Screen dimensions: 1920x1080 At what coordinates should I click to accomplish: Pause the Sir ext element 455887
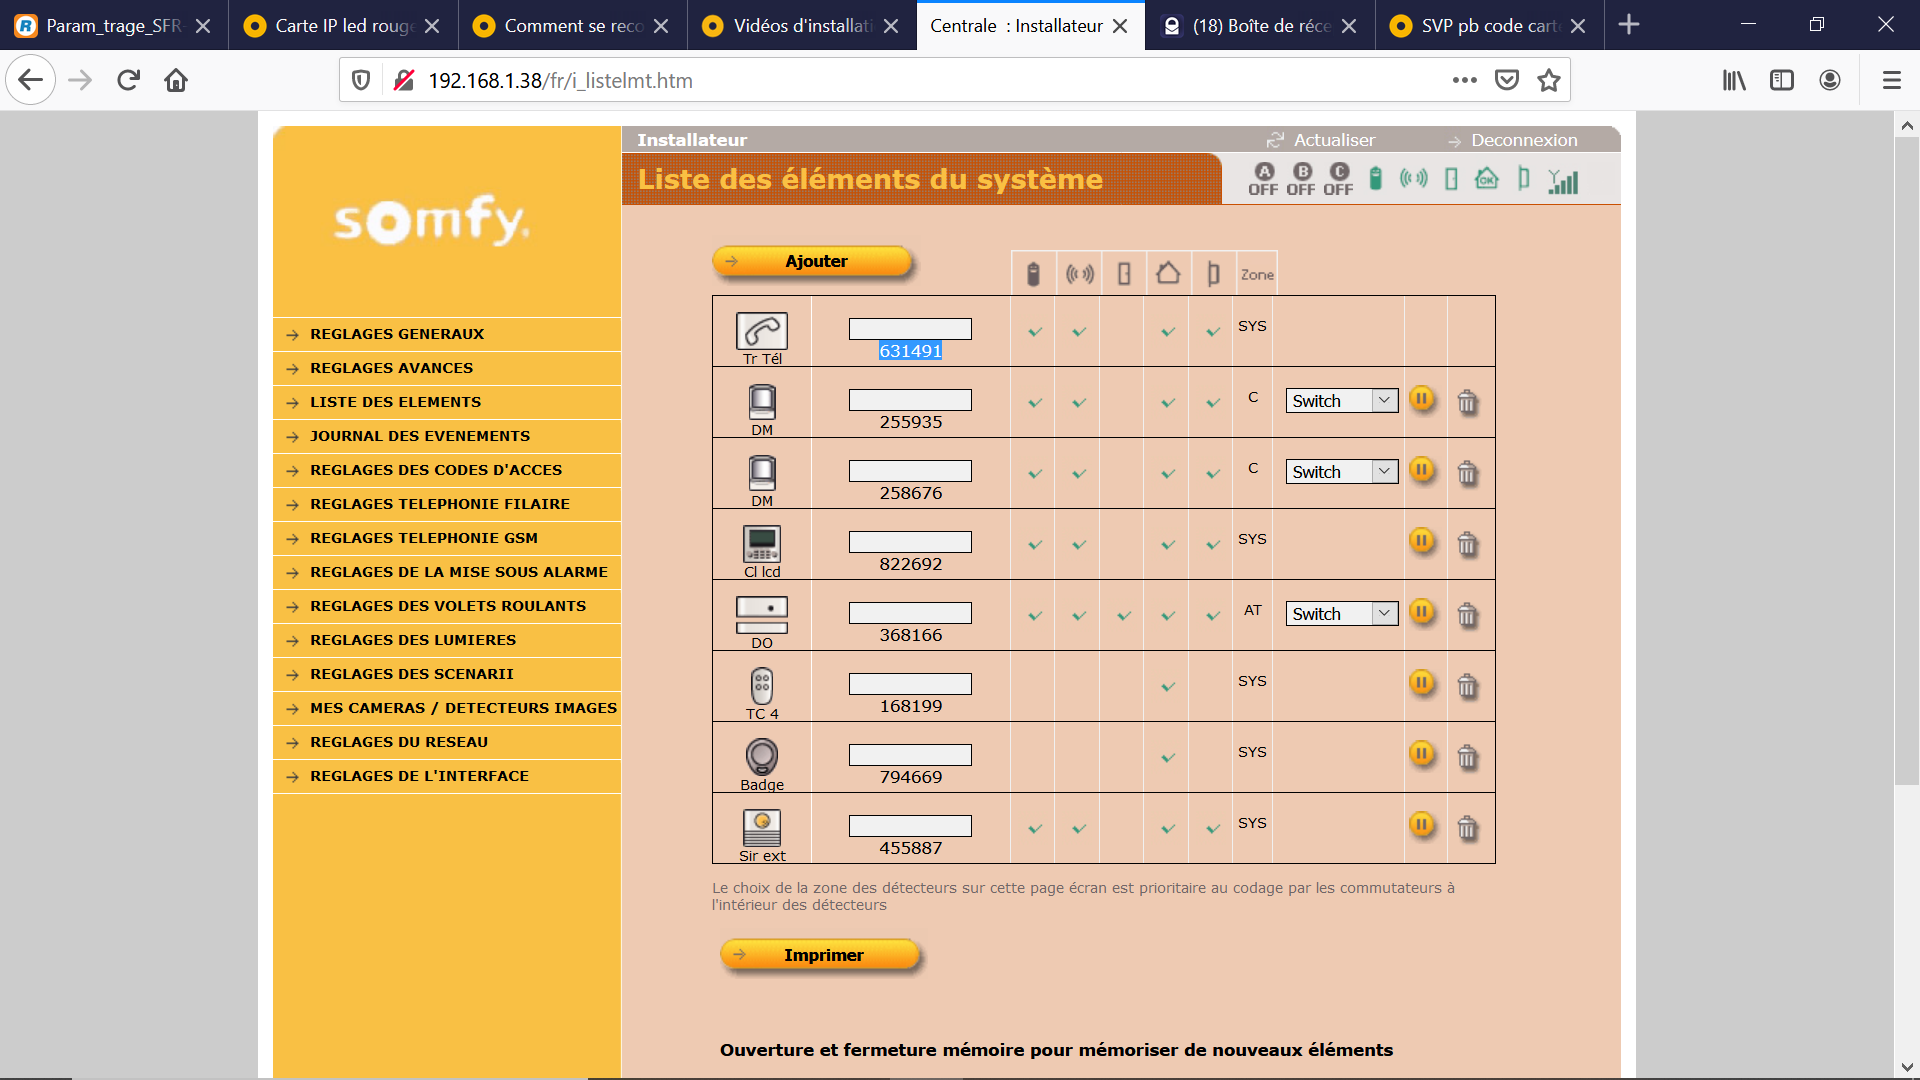pos(1422,825)
